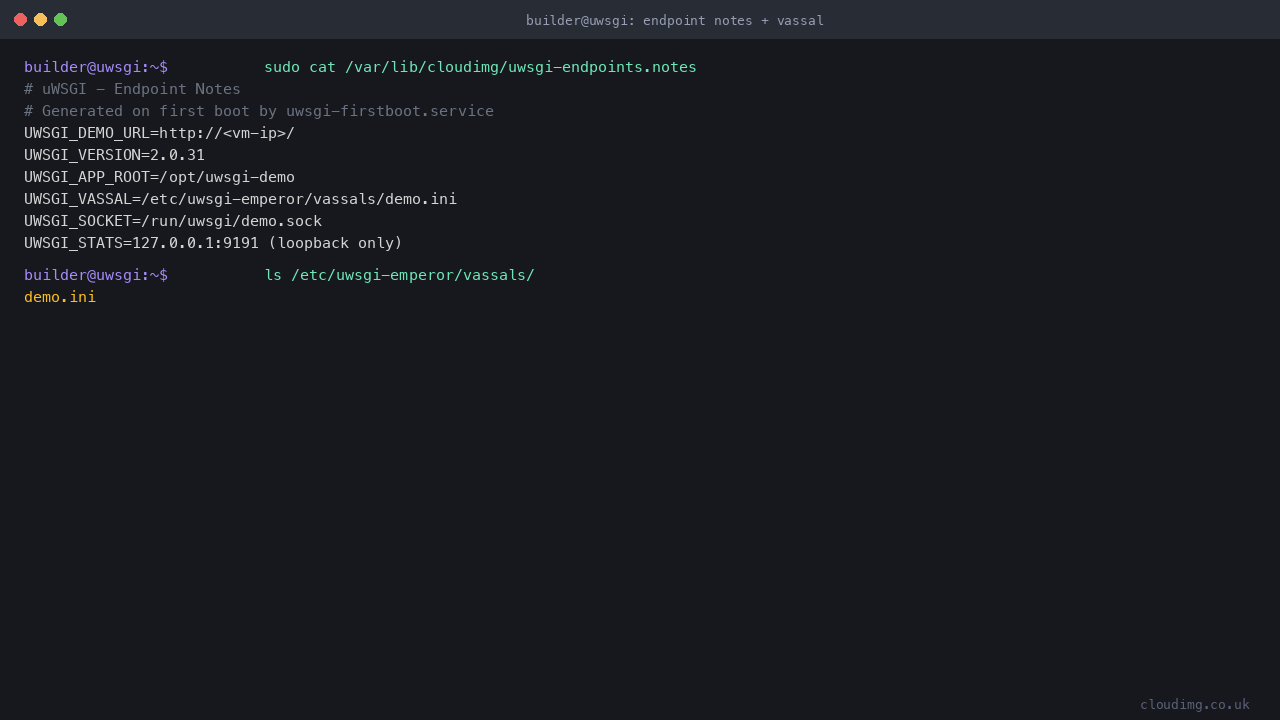Click the red close window button
Screen dimensions: 1280x720
[x=20, y=20]
